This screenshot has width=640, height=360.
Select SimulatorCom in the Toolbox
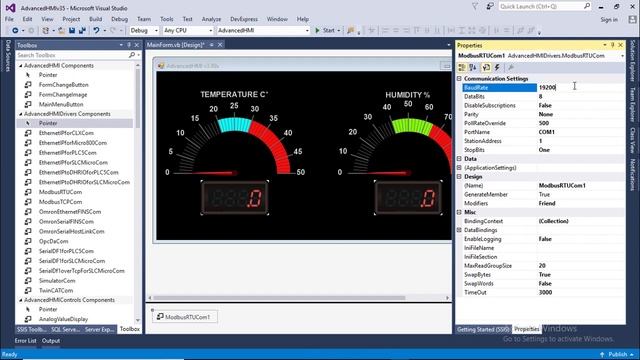point(57,281)
